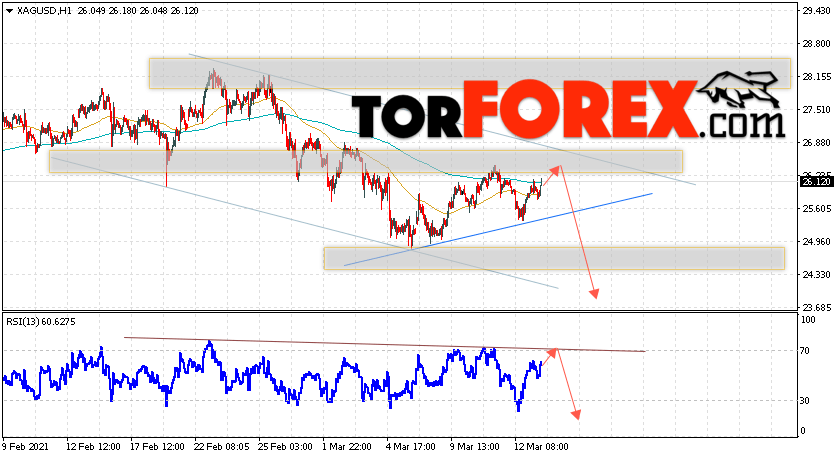Click the XAGUSD,H1 chart title
The image size is (838, 458).
(44, 11)
